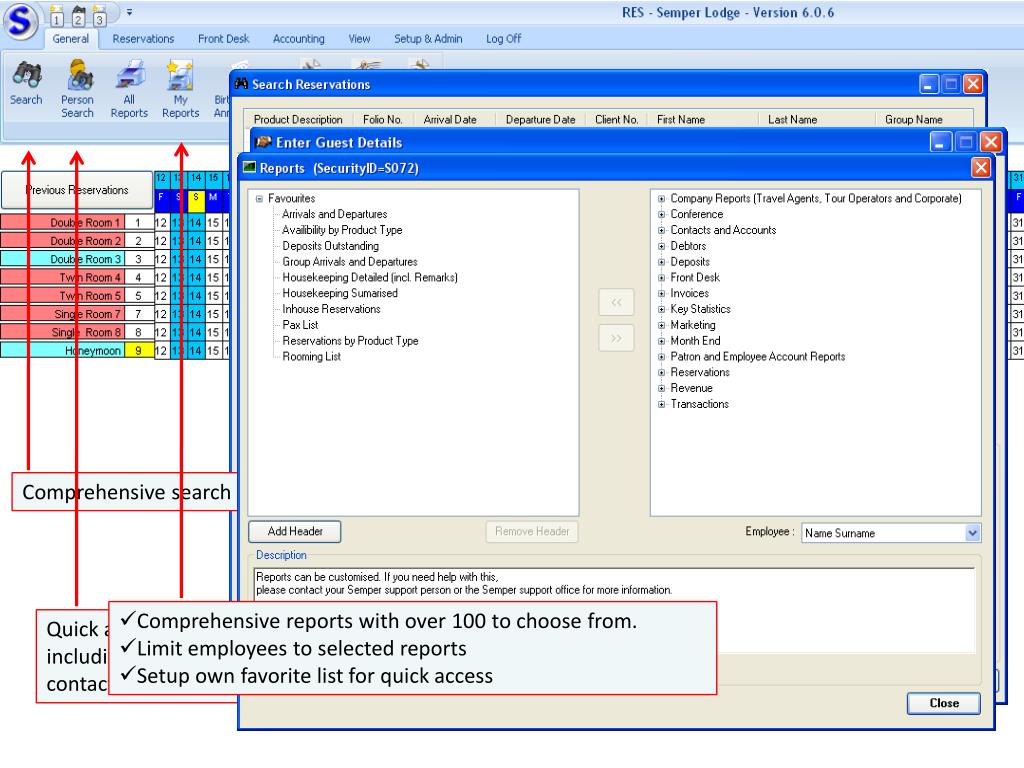Image resolution: width=1024 pixels, height=768 pixels.
Task: Select Inhouse Reservations report
Action: coord(331,309)
